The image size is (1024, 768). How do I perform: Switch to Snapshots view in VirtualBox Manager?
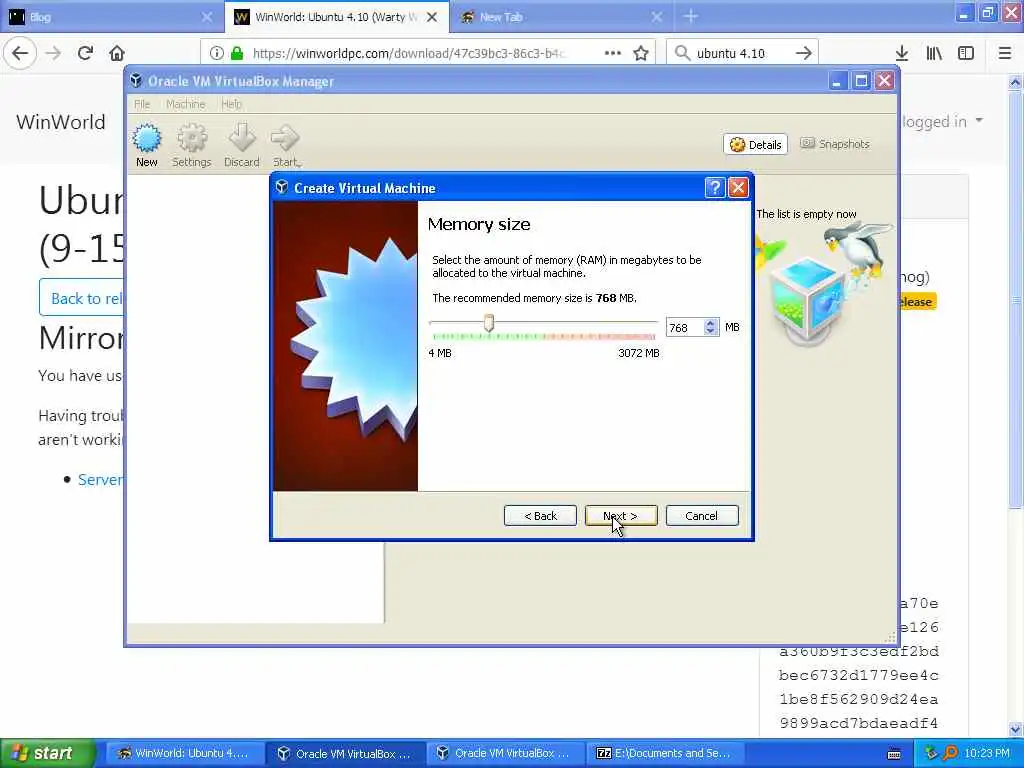(835, 144)
